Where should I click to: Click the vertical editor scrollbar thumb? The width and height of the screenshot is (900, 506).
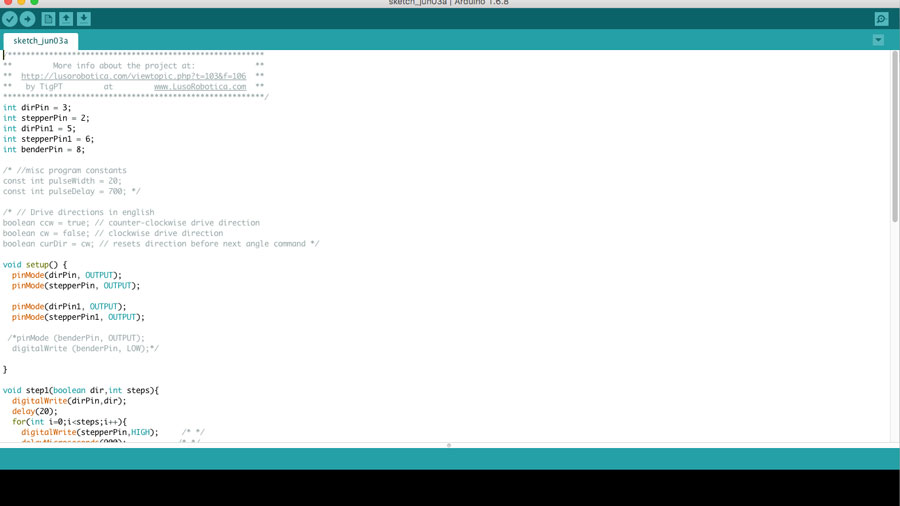(x=895, y=137)
